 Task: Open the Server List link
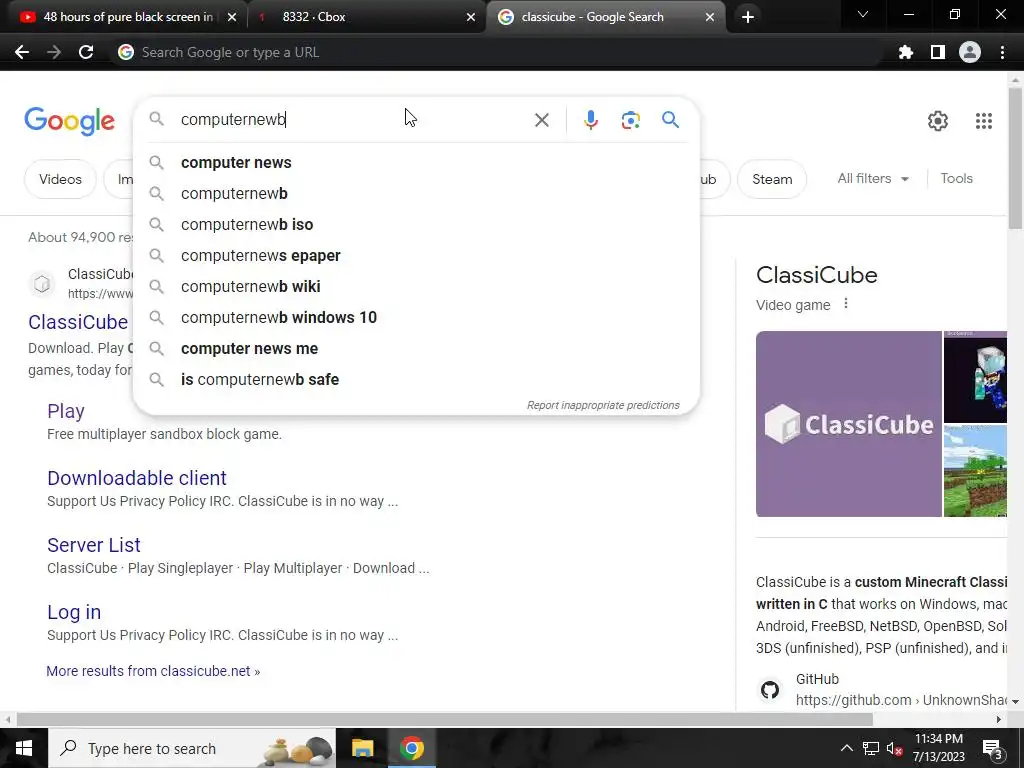coord(93,545)
